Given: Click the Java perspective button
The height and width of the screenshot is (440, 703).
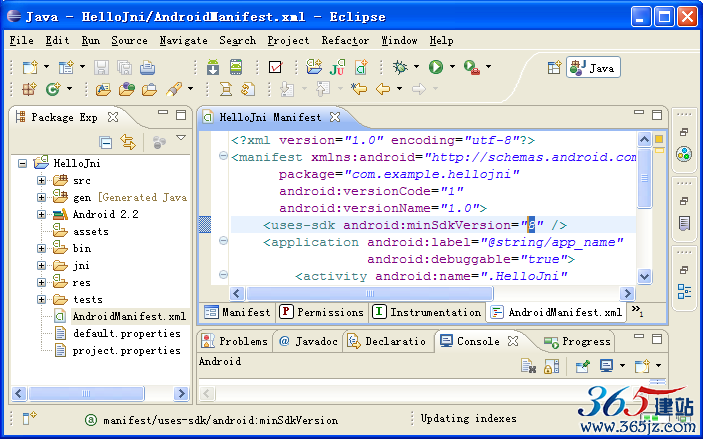Looking at the screenshot, I should 593,68.
